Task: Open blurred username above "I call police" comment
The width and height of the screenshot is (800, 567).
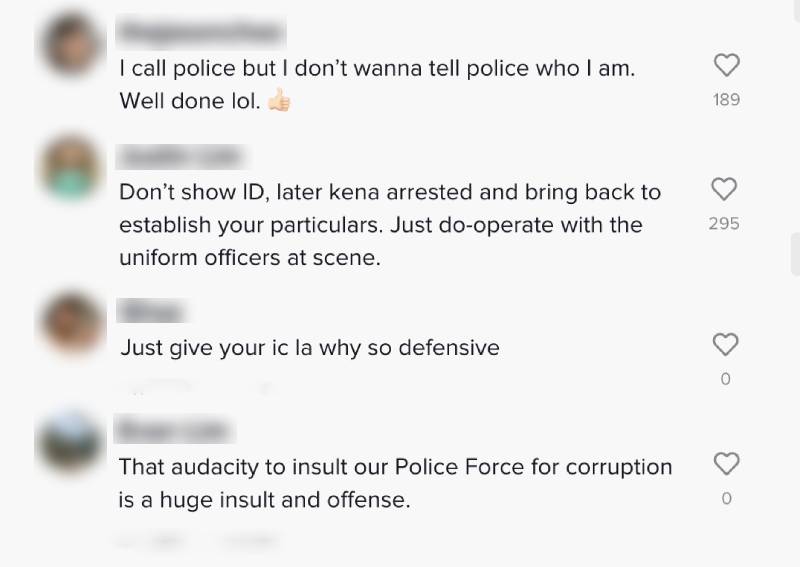Action: [x=198, y=33]
